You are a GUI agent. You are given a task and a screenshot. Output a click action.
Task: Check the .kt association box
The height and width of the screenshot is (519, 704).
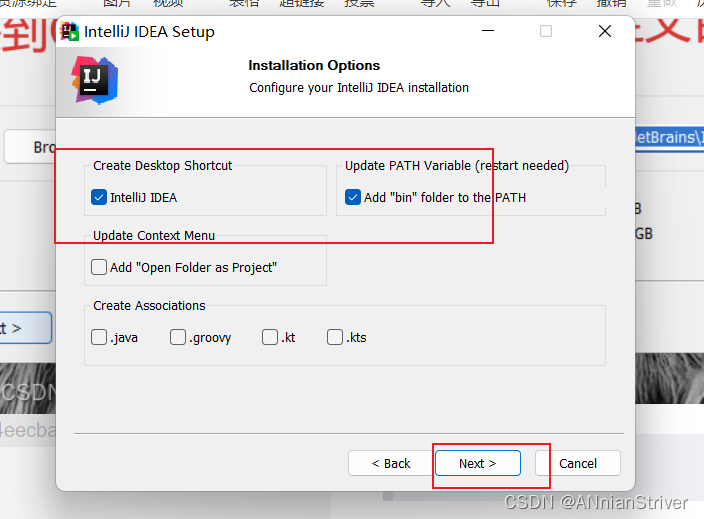(x=270, y=337)
